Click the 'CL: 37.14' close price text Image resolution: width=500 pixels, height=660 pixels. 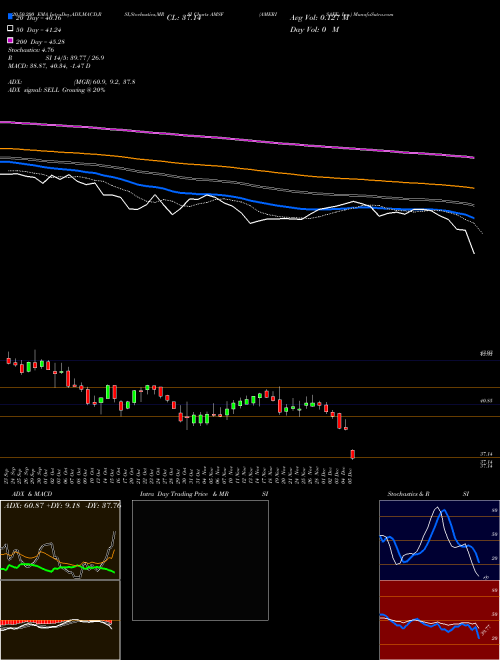[x=183, y=18]
